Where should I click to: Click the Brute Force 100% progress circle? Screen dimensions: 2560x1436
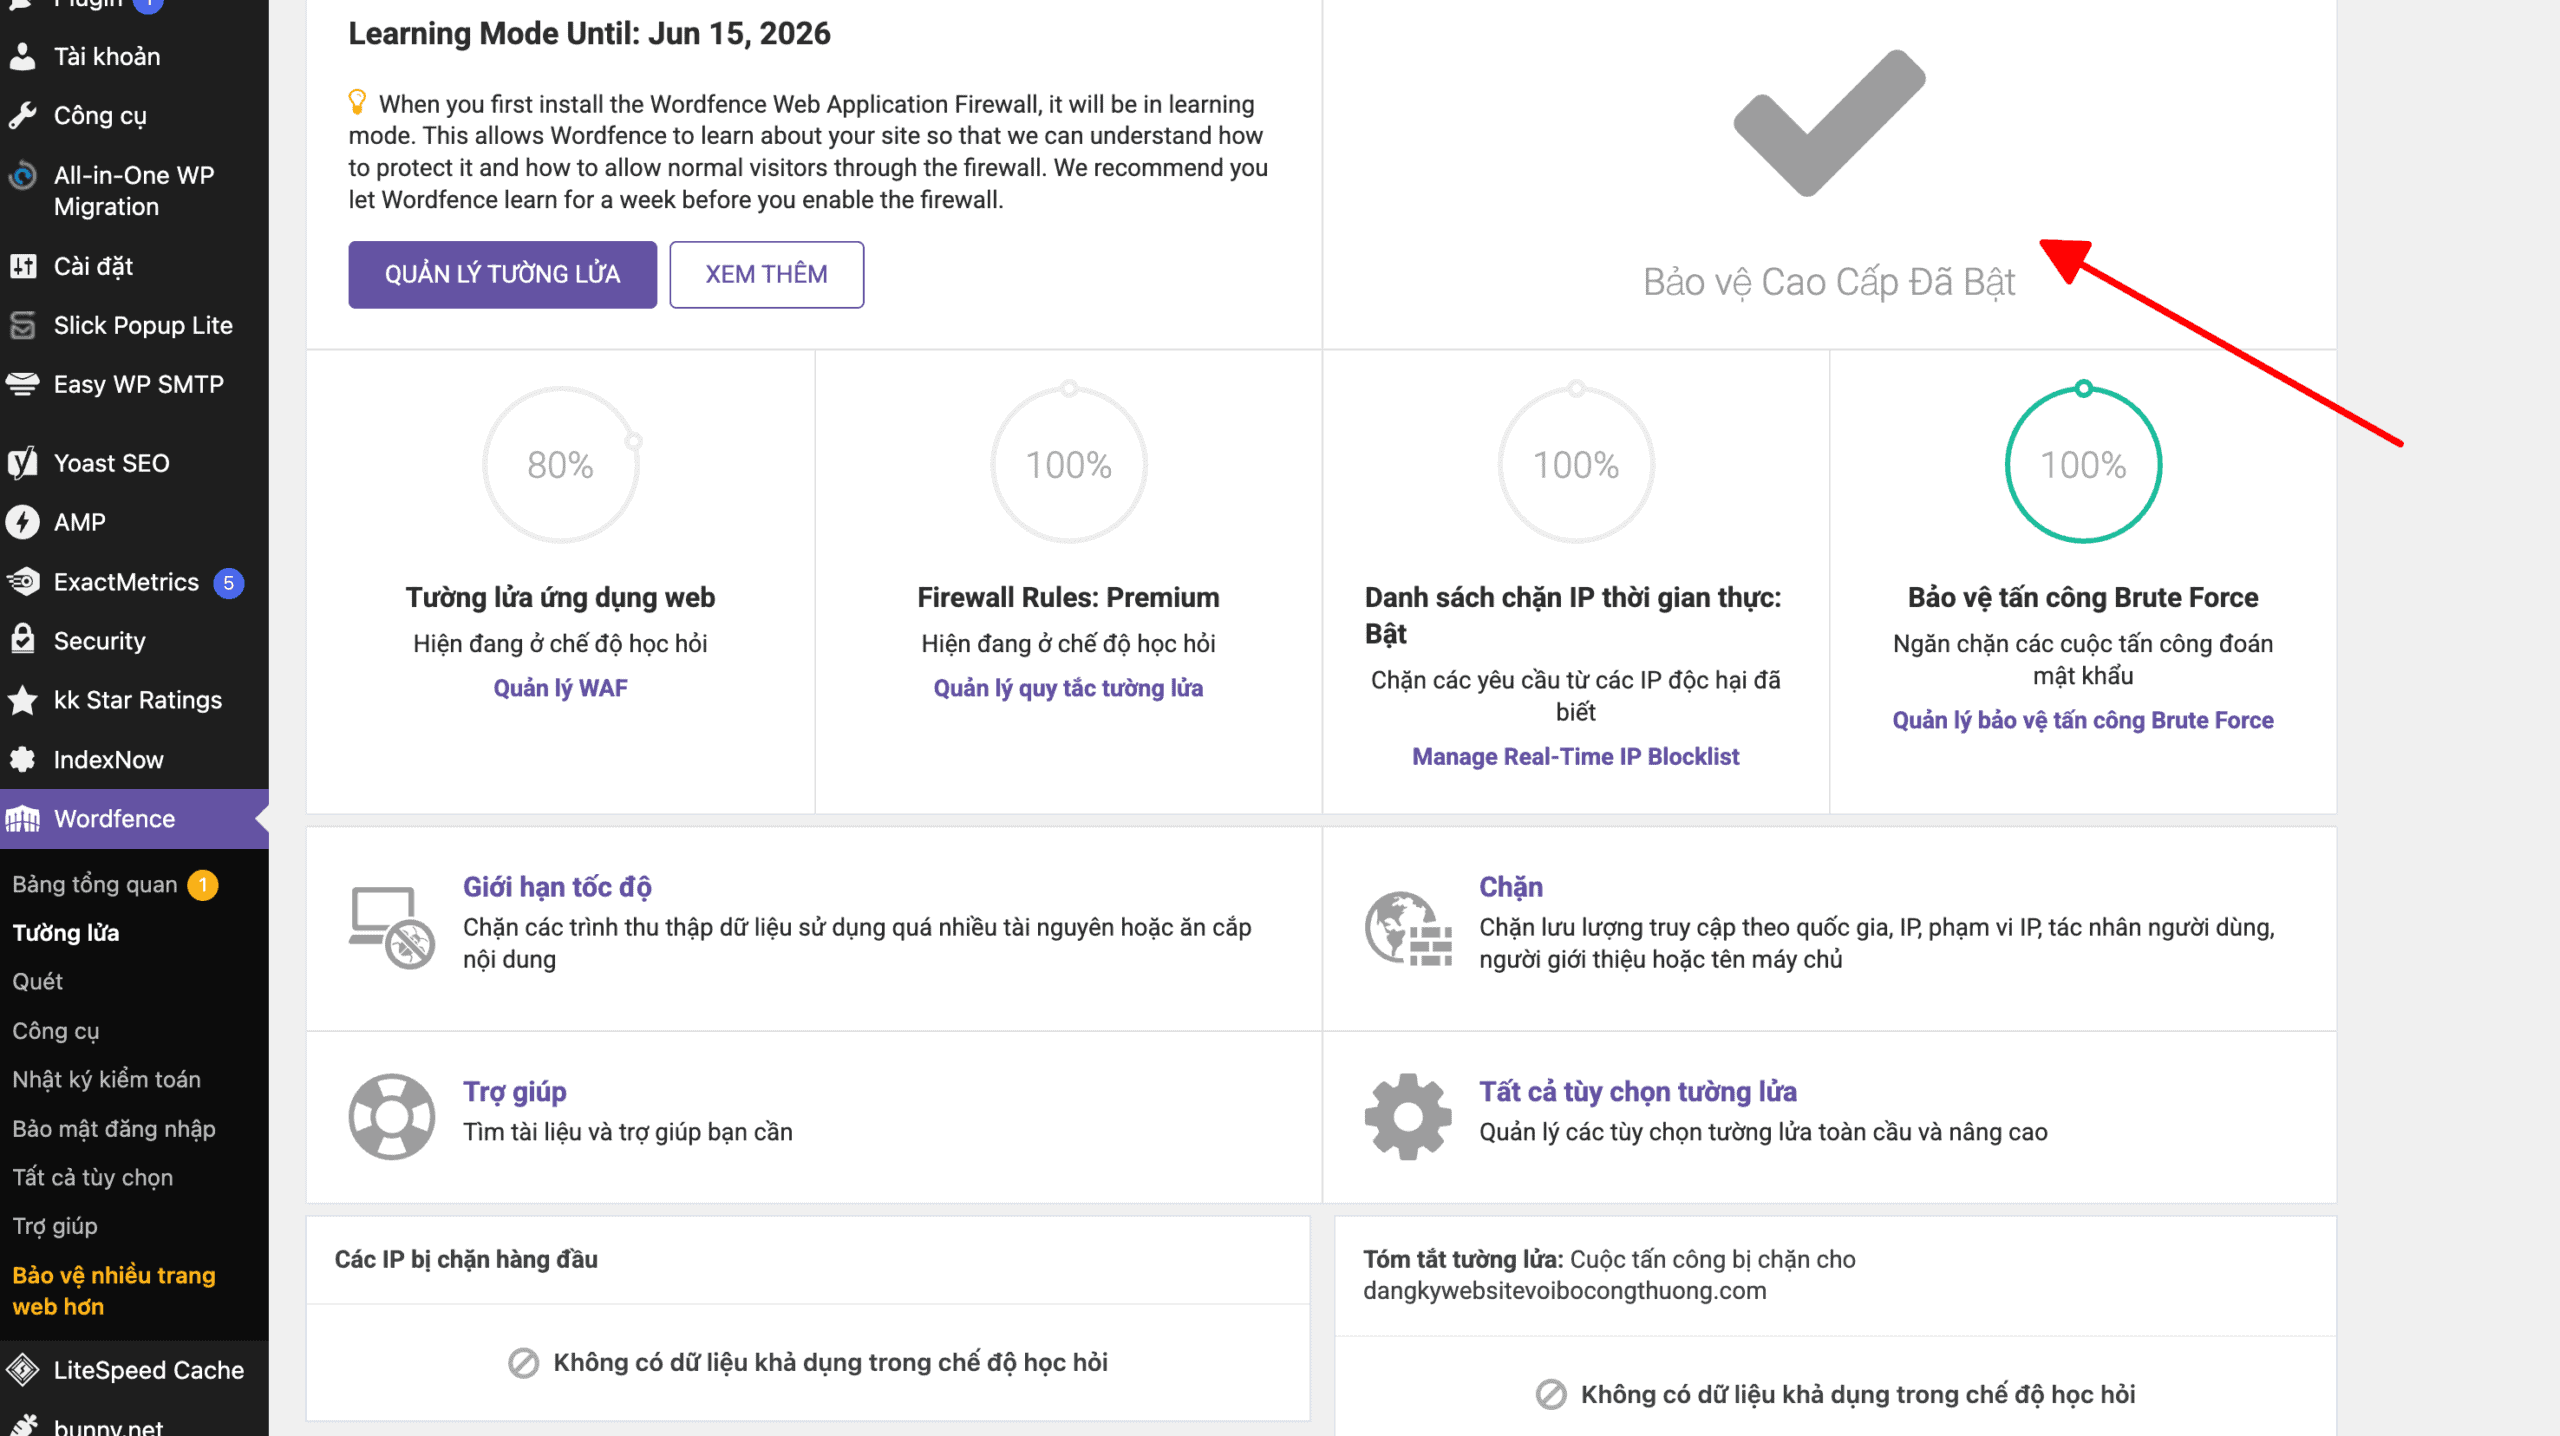click(2083, 464)
